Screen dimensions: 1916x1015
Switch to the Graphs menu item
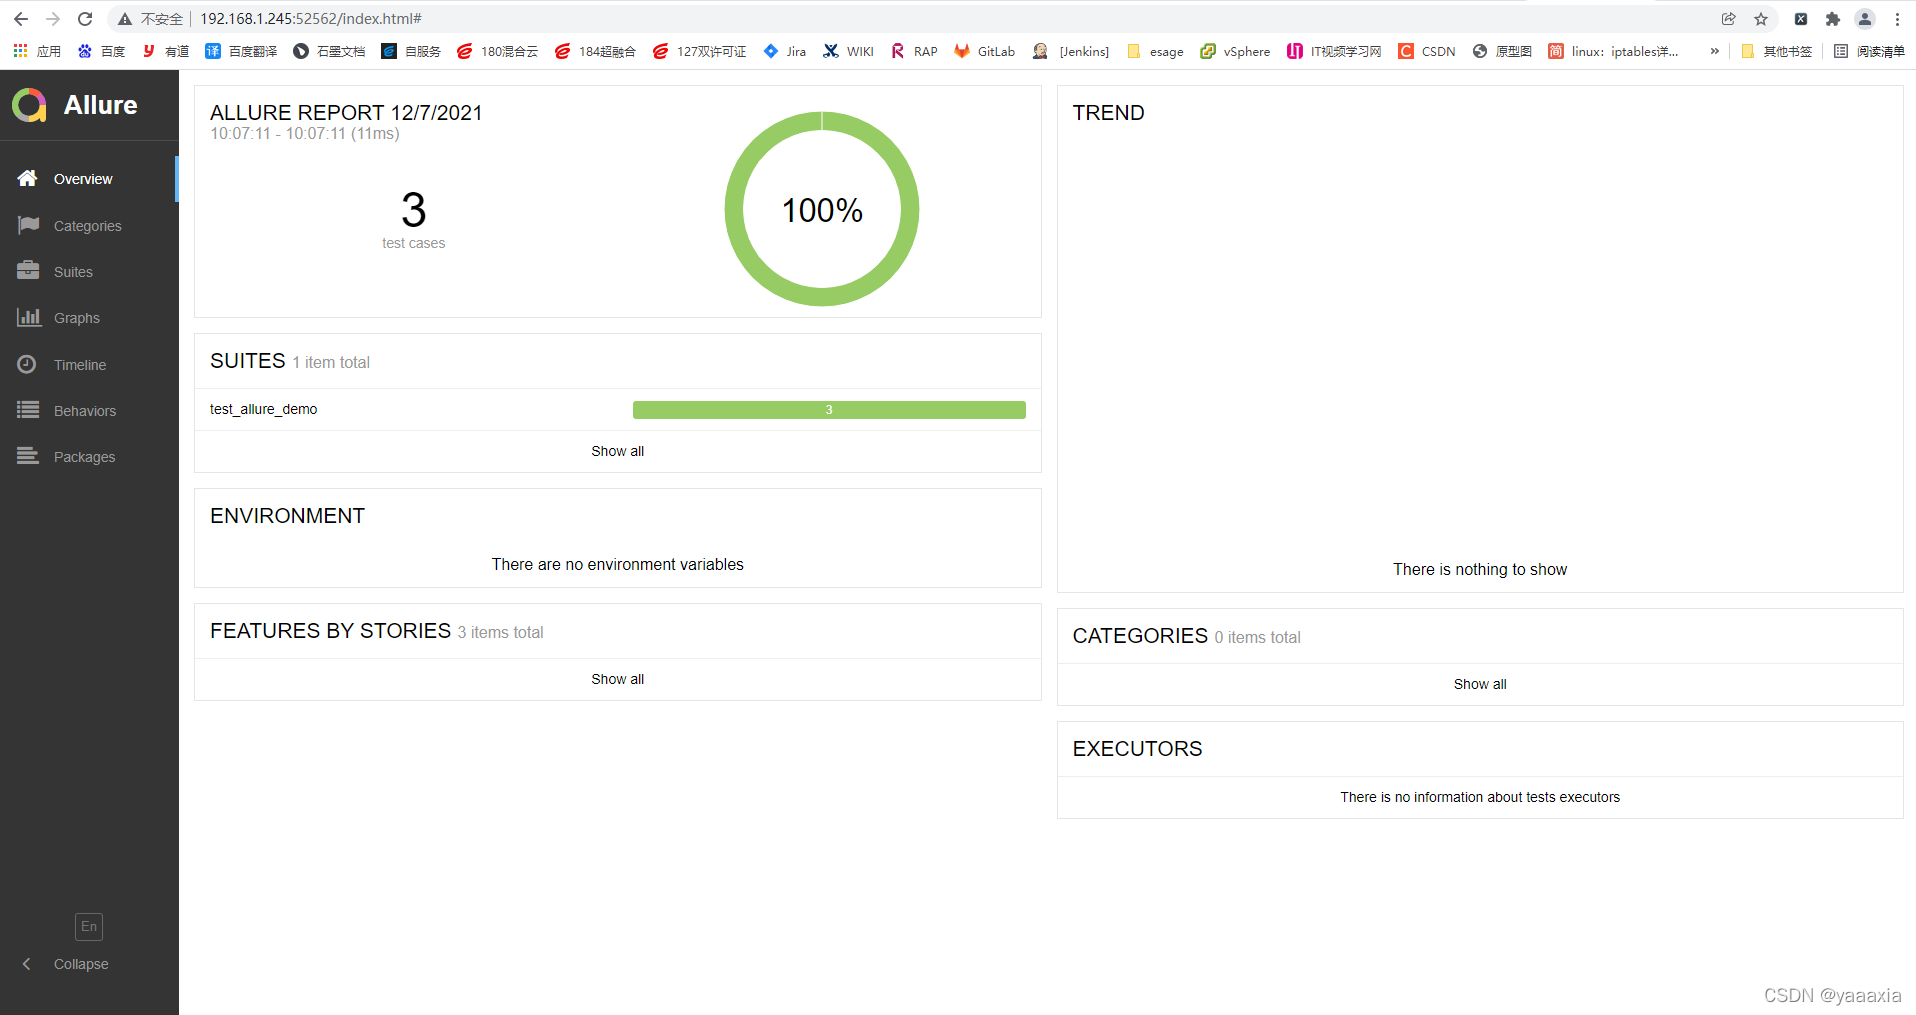tap(77, 318)
